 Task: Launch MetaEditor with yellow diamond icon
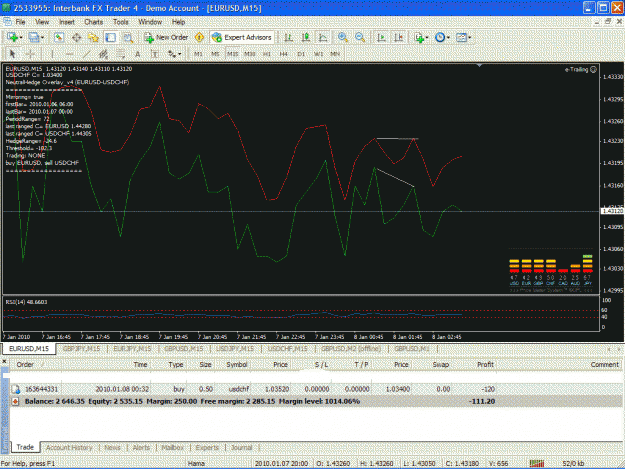[199, 37]
